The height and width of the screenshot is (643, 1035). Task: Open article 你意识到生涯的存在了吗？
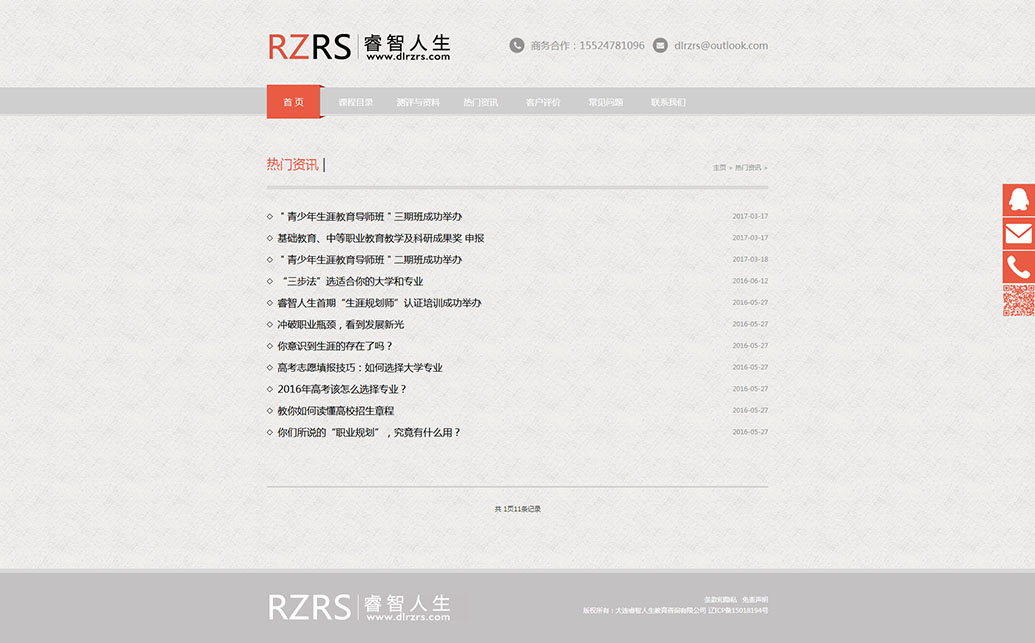tap(335, 346)
